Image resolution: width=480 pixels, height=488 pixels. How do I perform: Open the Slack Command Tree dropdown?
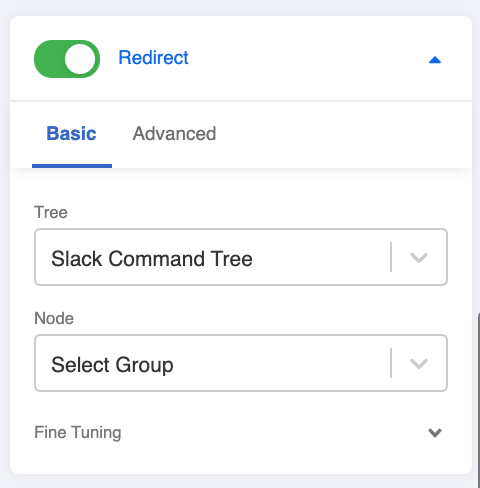point(241,257)
